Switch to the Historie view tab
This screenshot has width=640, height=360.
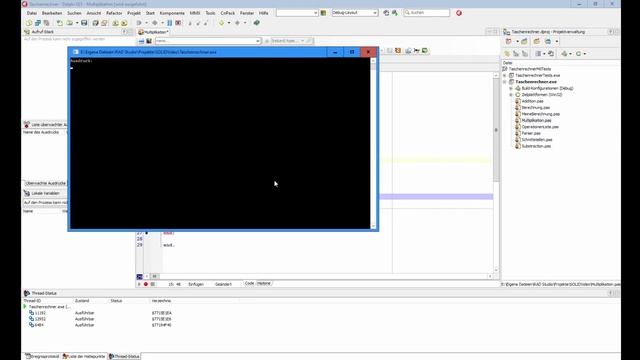click(x=264, y=283)
